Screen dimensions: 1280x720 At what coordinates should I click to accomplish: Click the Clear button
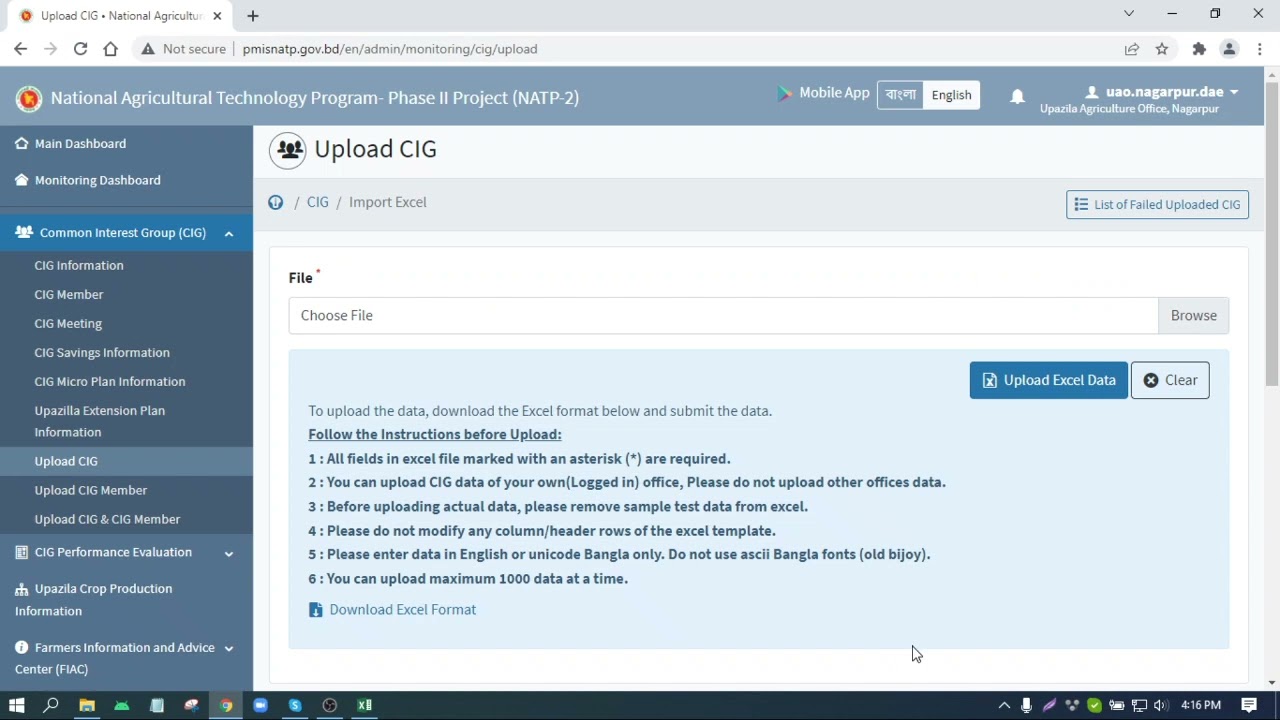tap(1170, 380)
